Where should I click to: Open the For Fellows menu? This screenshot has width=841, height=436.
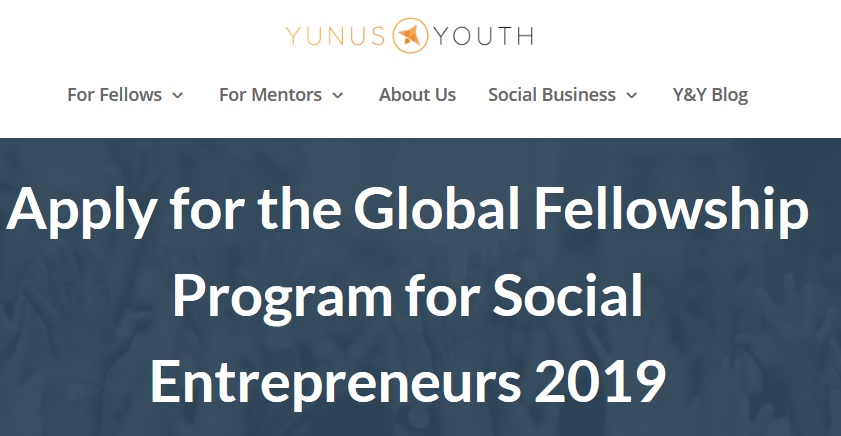pos(114,95)
